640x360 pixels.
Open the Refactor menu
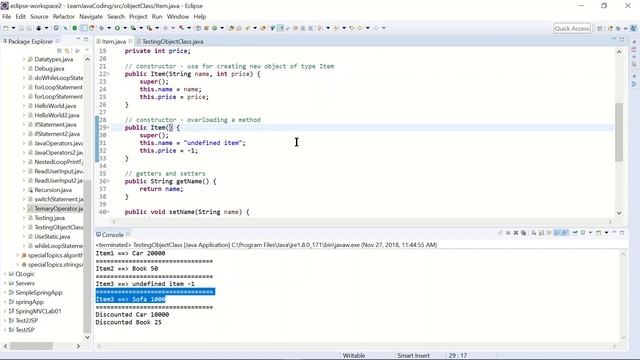coord(64,17)
